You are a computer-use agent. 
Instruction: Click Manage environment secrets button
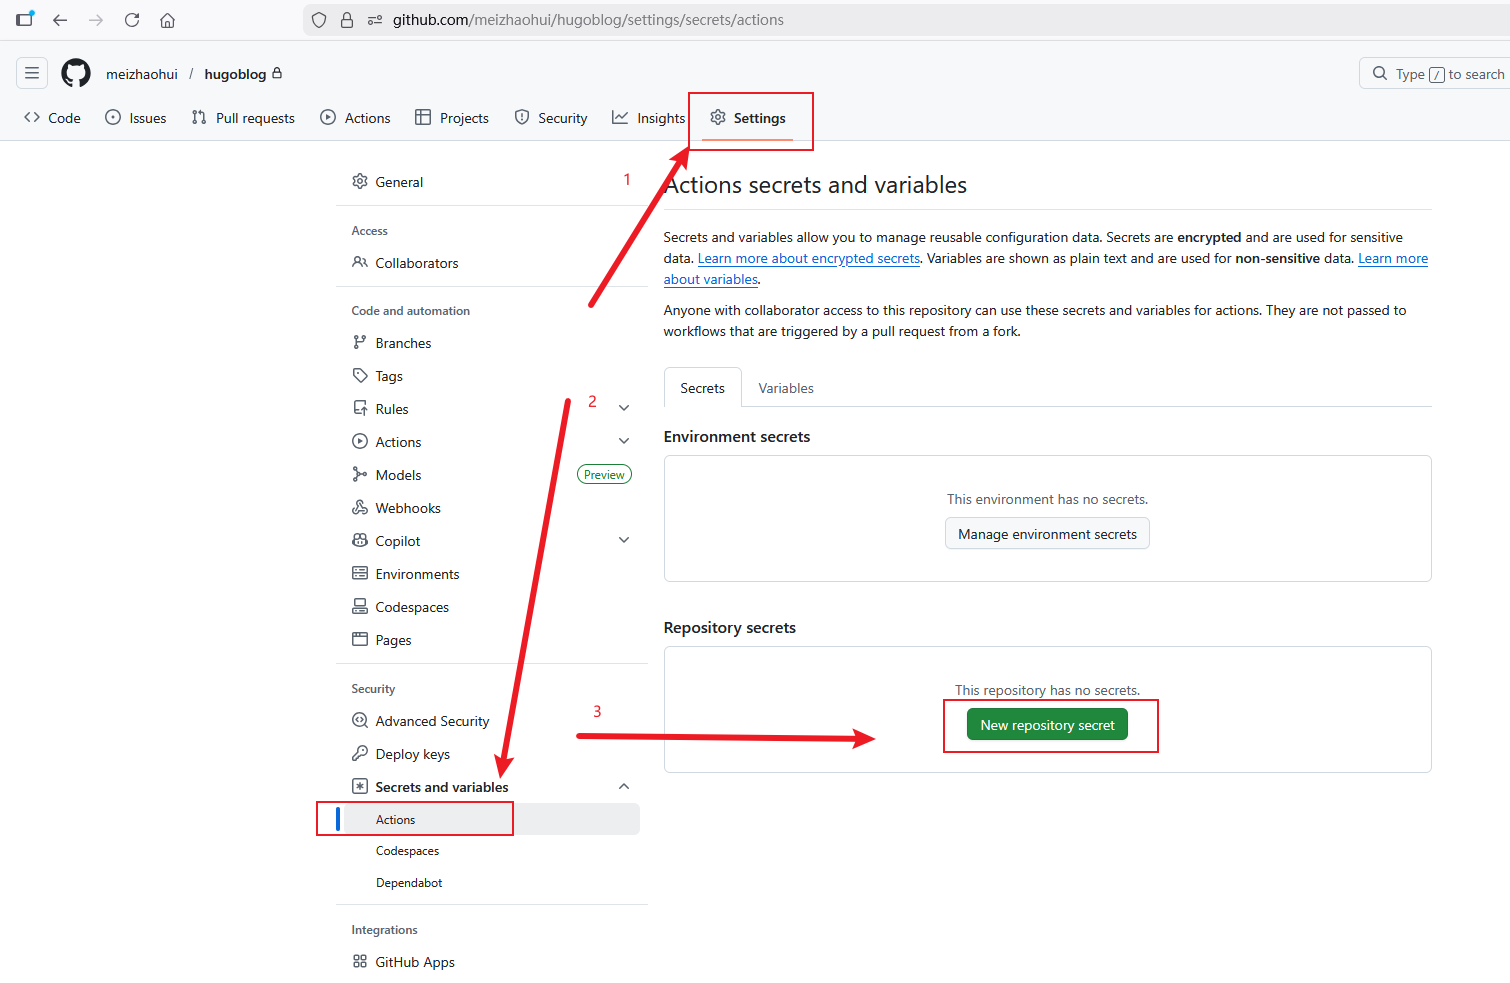[1047, 534]
